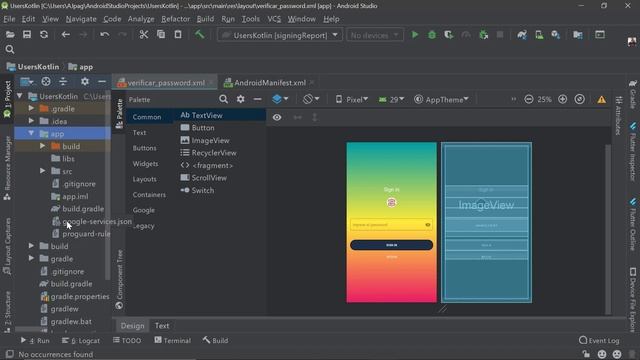The width and height of the screenshot is (640, 360).
Task: Click the Attach debugger icon
Action: tap(483, 35)
